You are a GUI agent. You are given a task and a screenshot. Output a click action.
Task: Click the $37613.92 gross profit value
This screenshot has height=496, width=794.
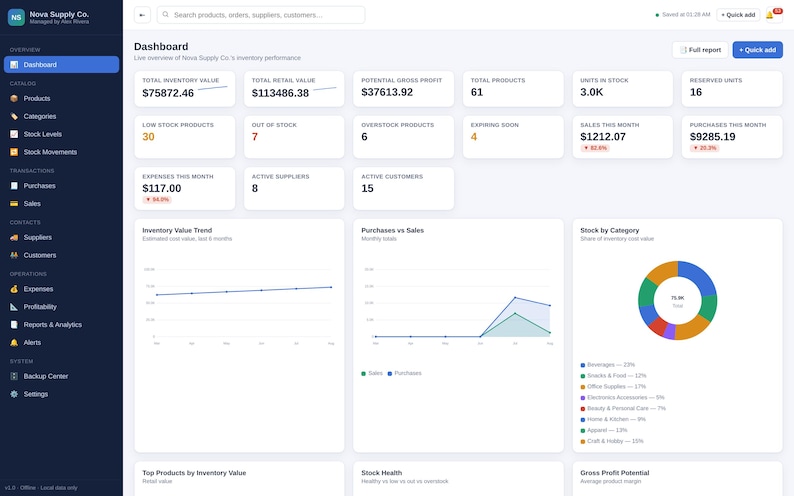pos(387,92)
